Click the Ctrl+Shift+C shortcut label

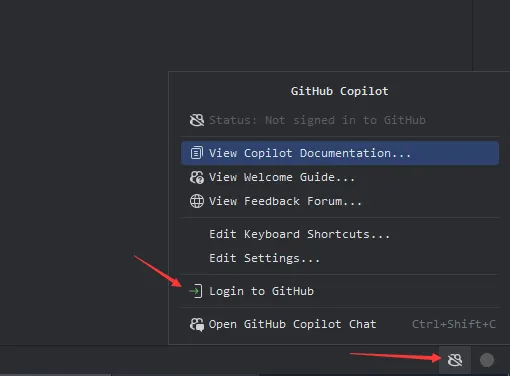(x=454, y=324)
